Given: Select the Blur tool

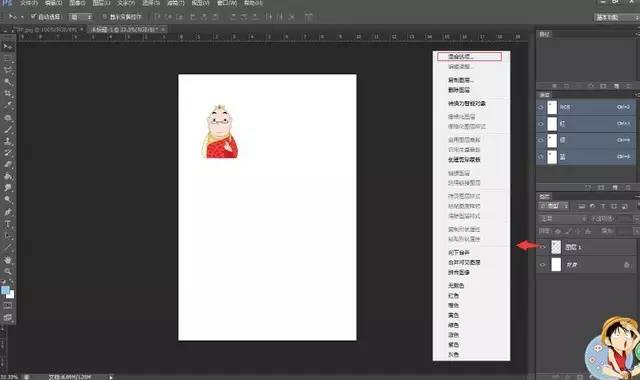Looking at the screenshot, I should (8, 188).
